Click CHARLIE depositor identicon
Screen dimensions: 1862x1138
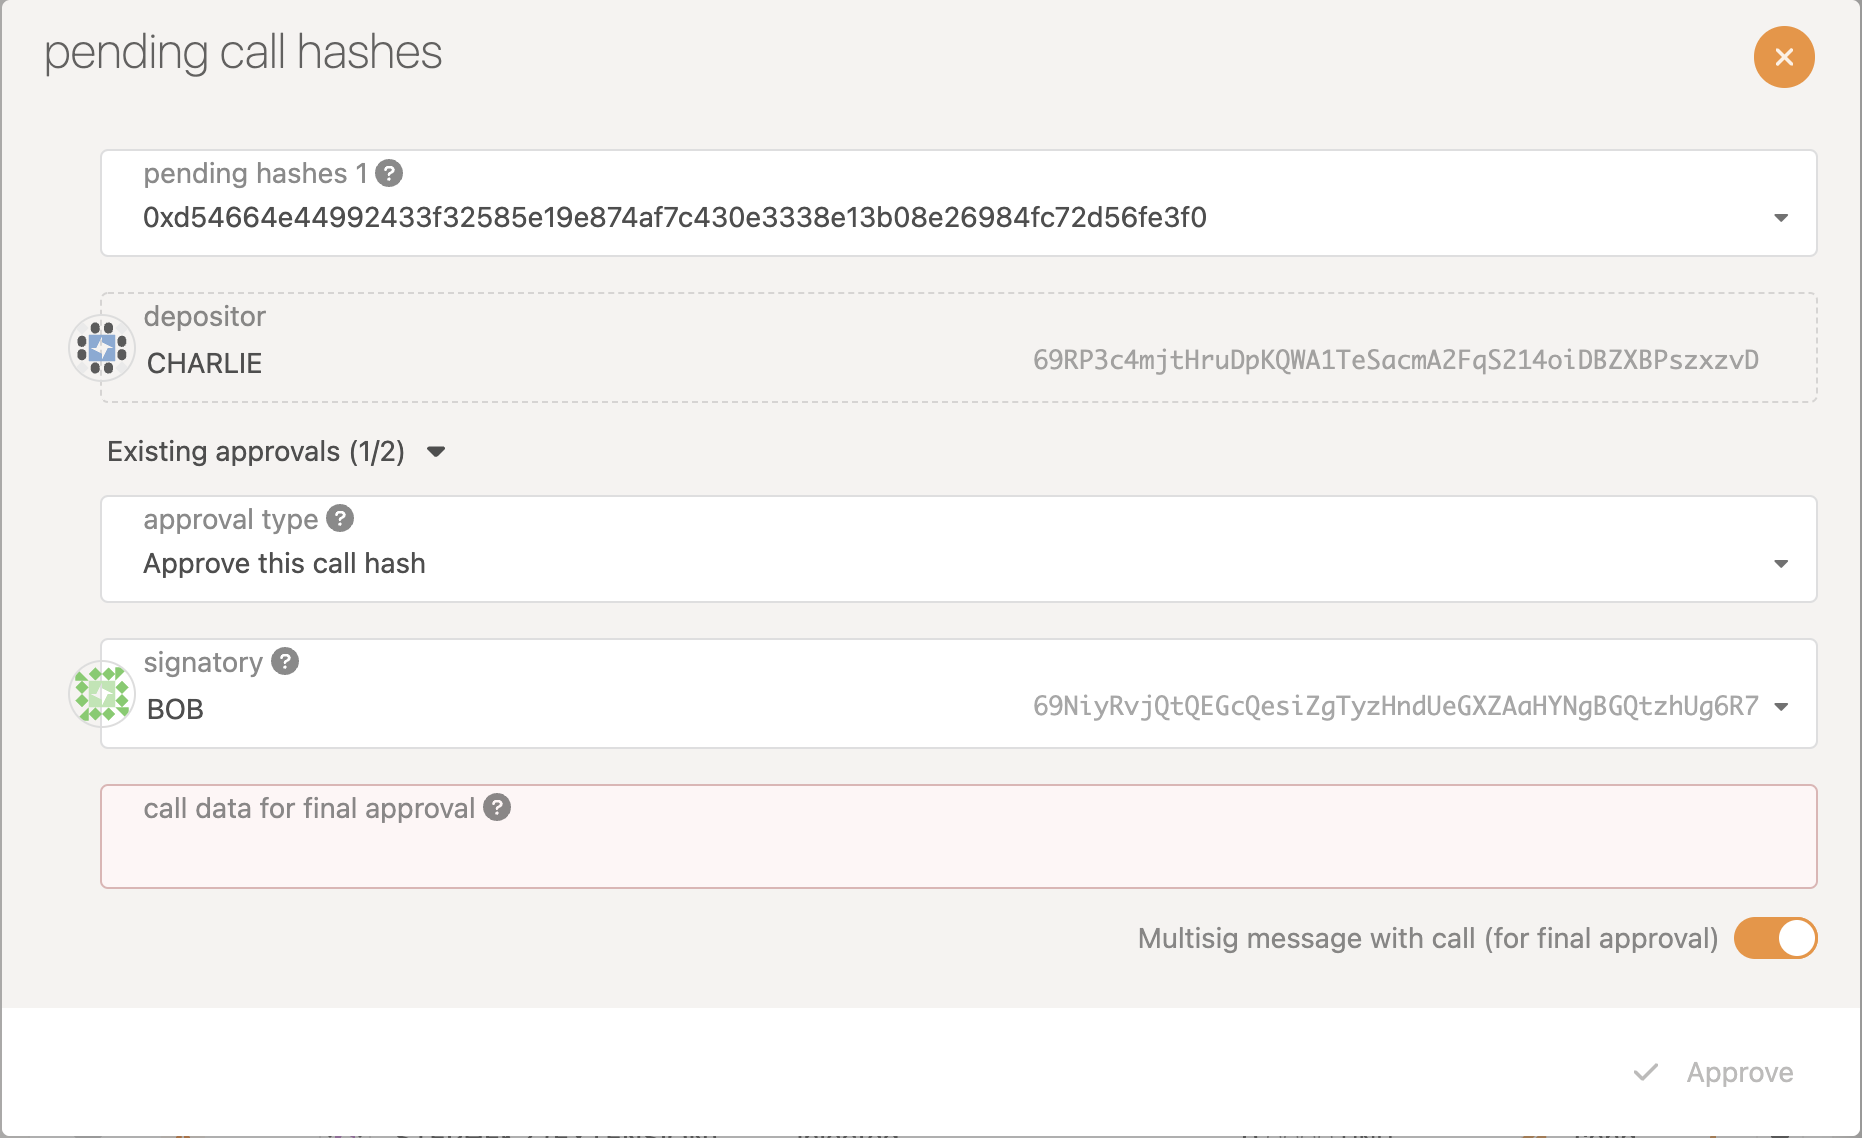pos(102,347)
